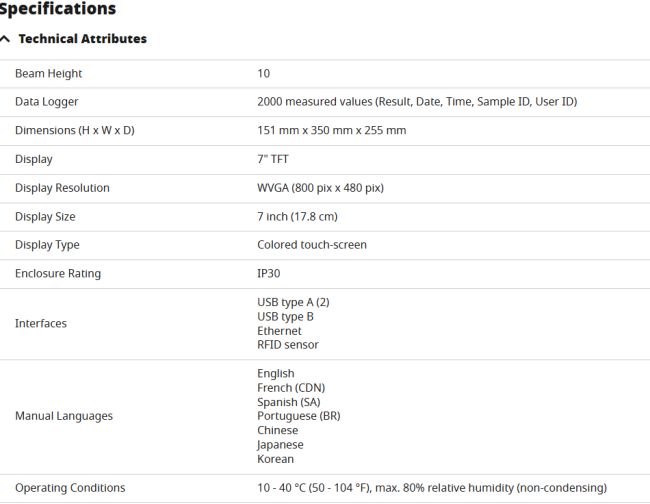Select the Colored touch-screen value
This screenshot has width=650, height=504.
pyautogui.click(x=312, y=245)
